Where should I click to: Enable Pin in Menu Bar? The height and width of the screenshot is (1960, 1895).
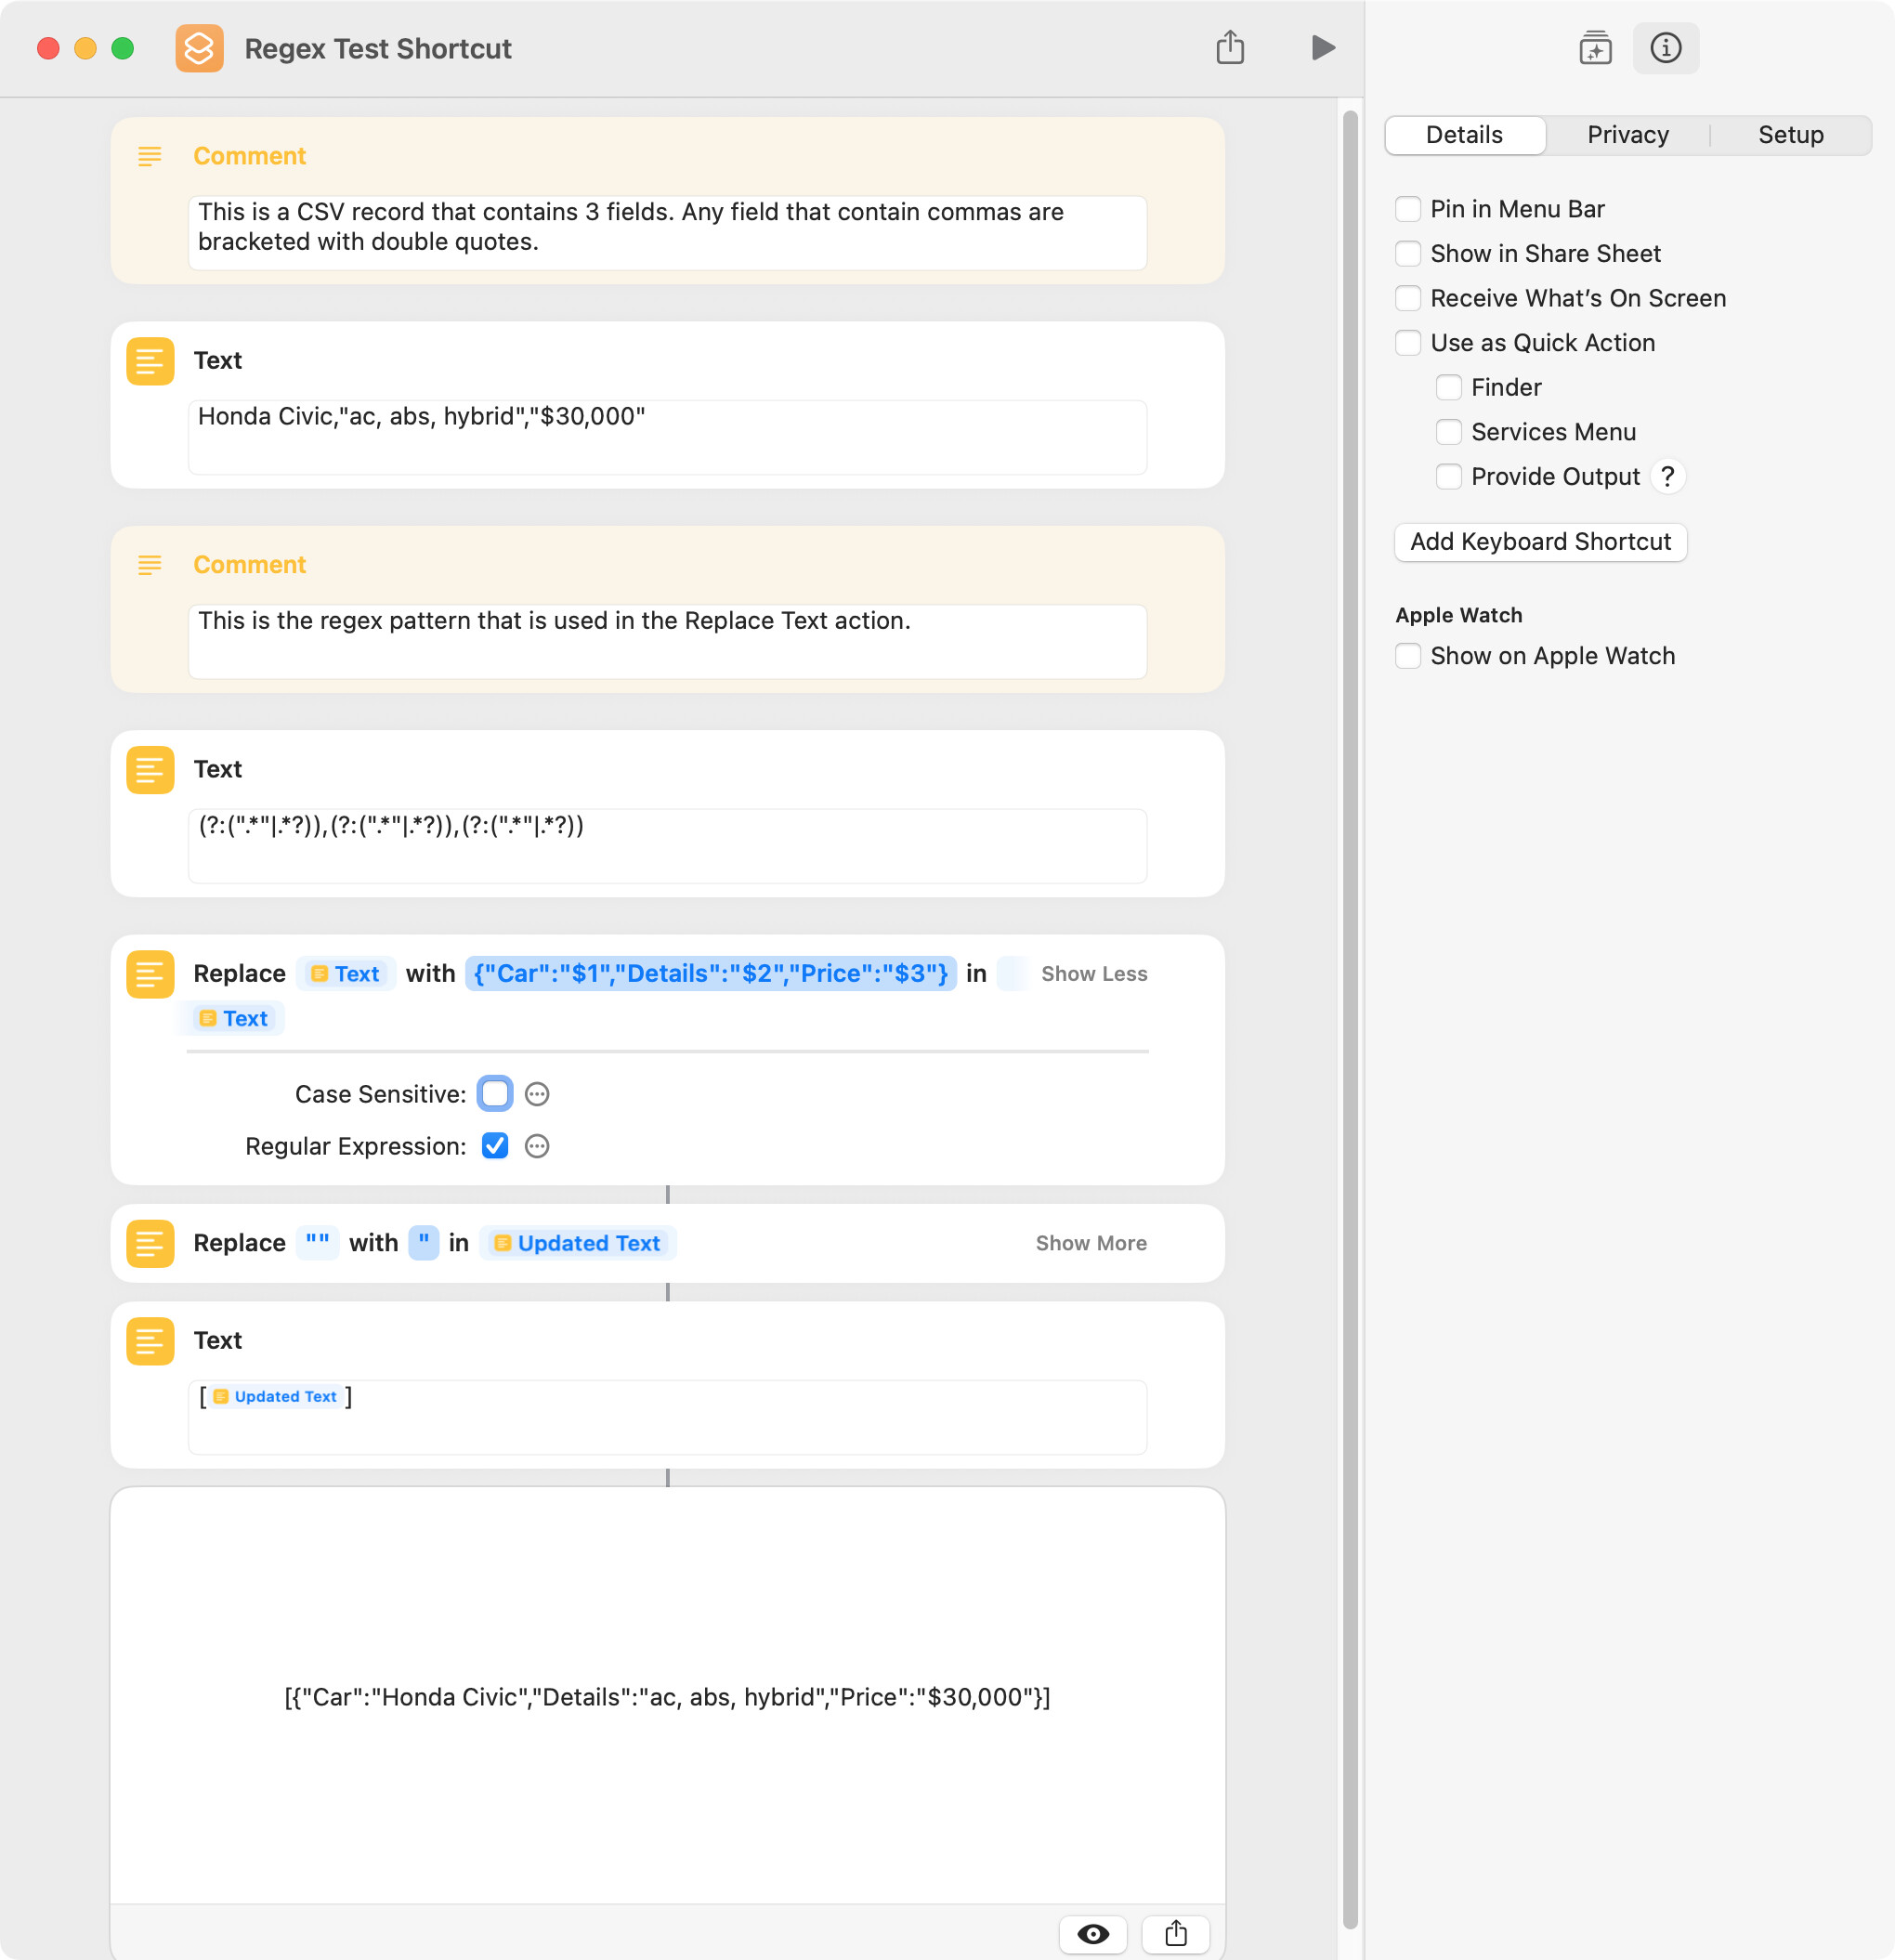1408,209
